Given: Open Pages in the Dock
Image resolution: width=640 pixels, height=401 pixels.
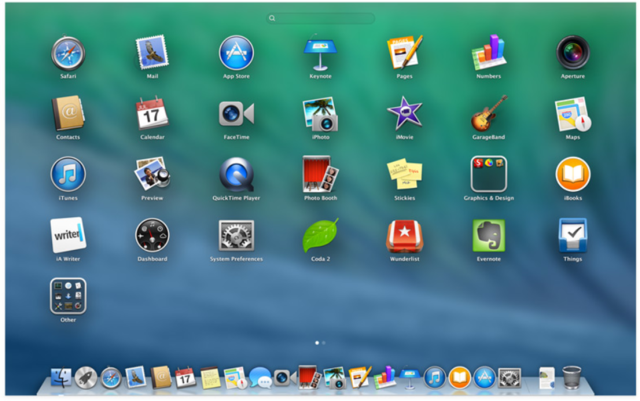Looking at the screenshot, I should click(360, 377).
